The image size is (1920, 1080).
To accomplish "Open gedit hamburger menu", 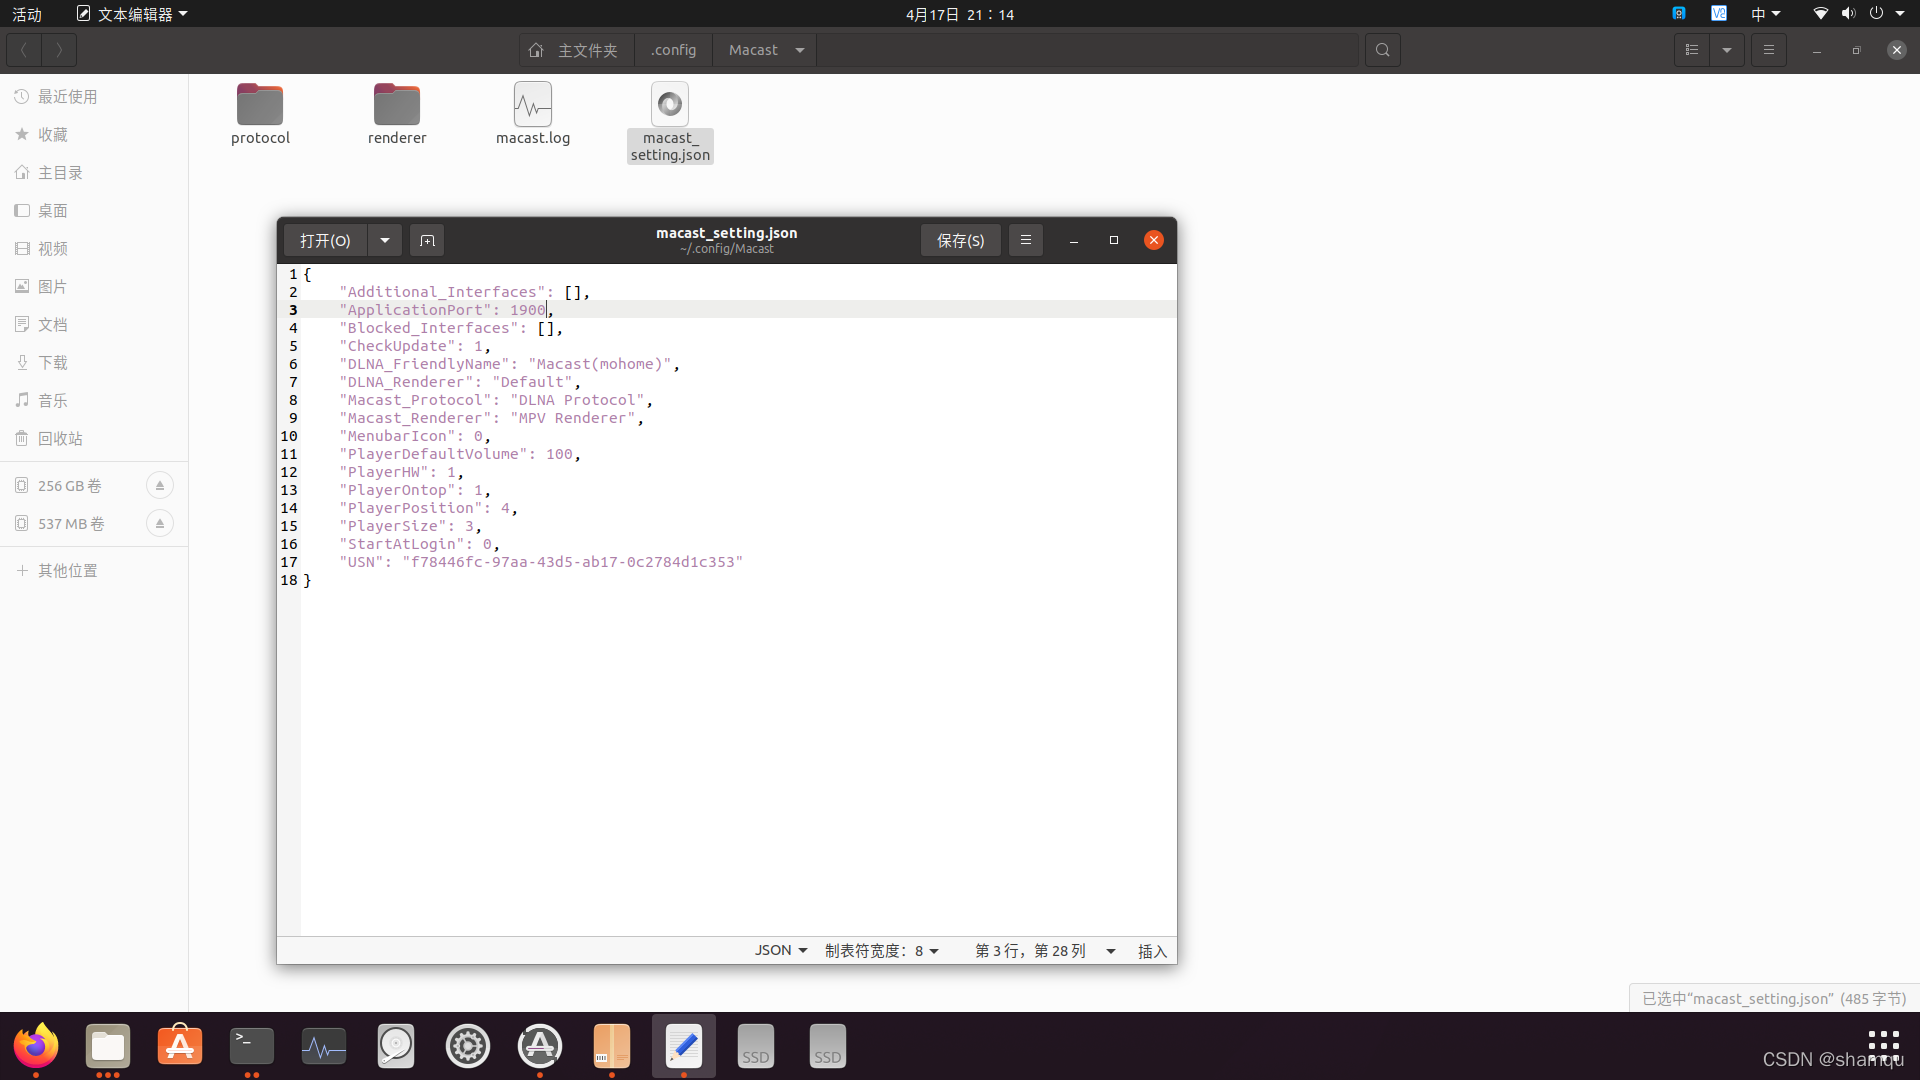I will tap(1025, 240).
